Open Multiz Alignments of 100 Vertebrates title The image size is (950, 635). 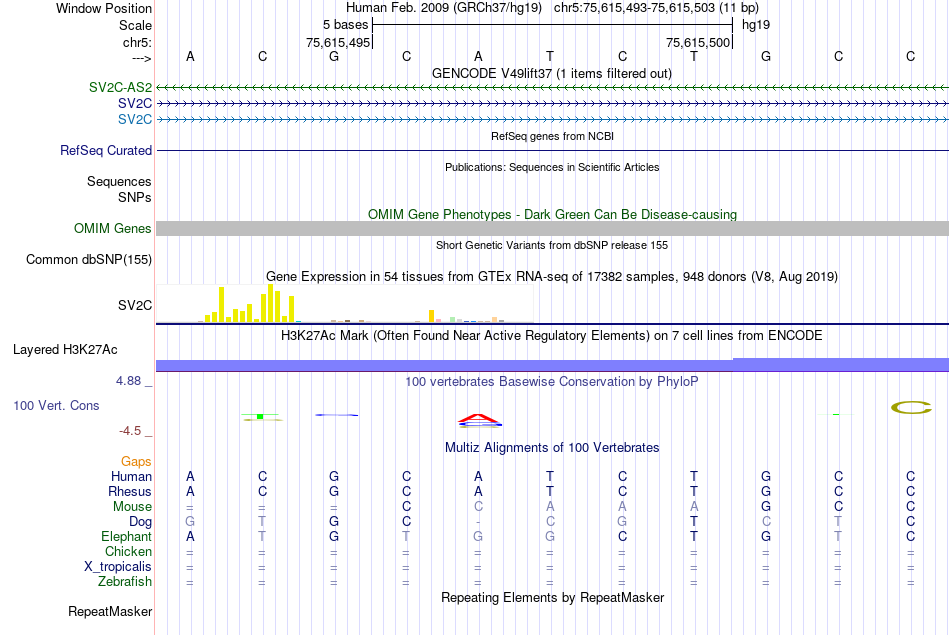tap(552, 448)
